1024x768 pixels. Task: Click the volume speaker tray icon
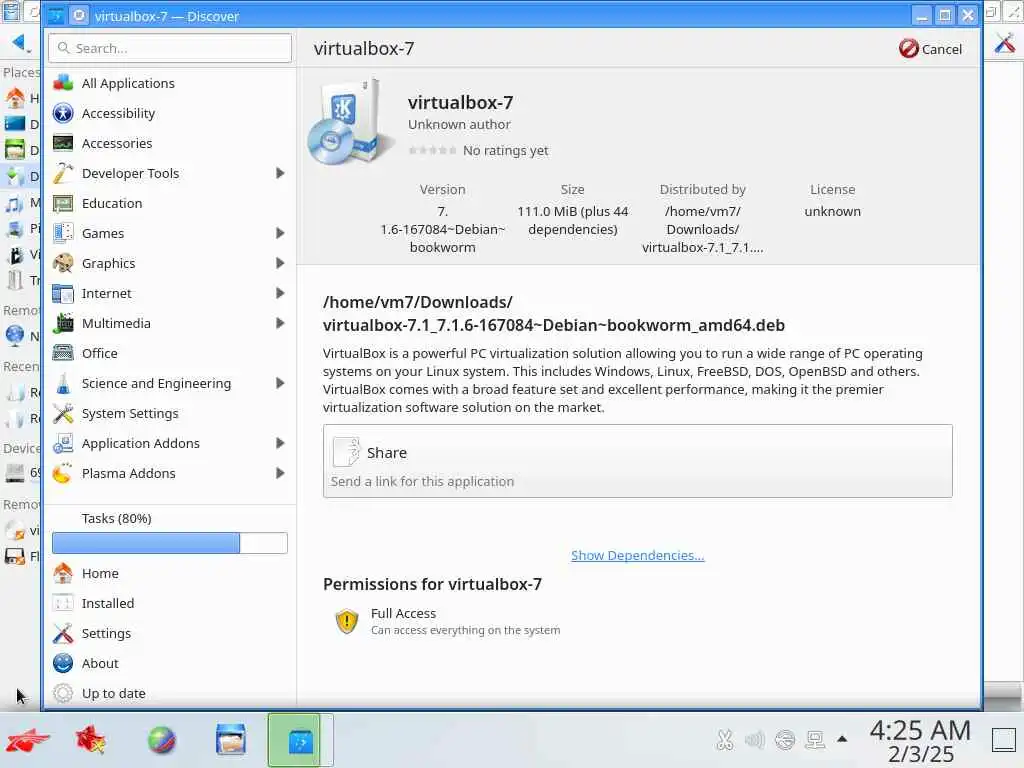tap(754, 739)
